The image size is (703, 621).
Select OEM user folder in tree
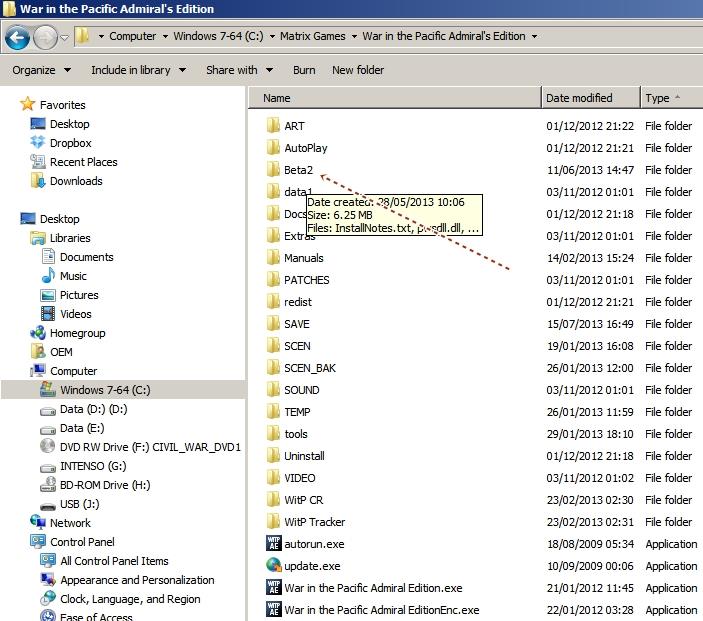(52, 352)
